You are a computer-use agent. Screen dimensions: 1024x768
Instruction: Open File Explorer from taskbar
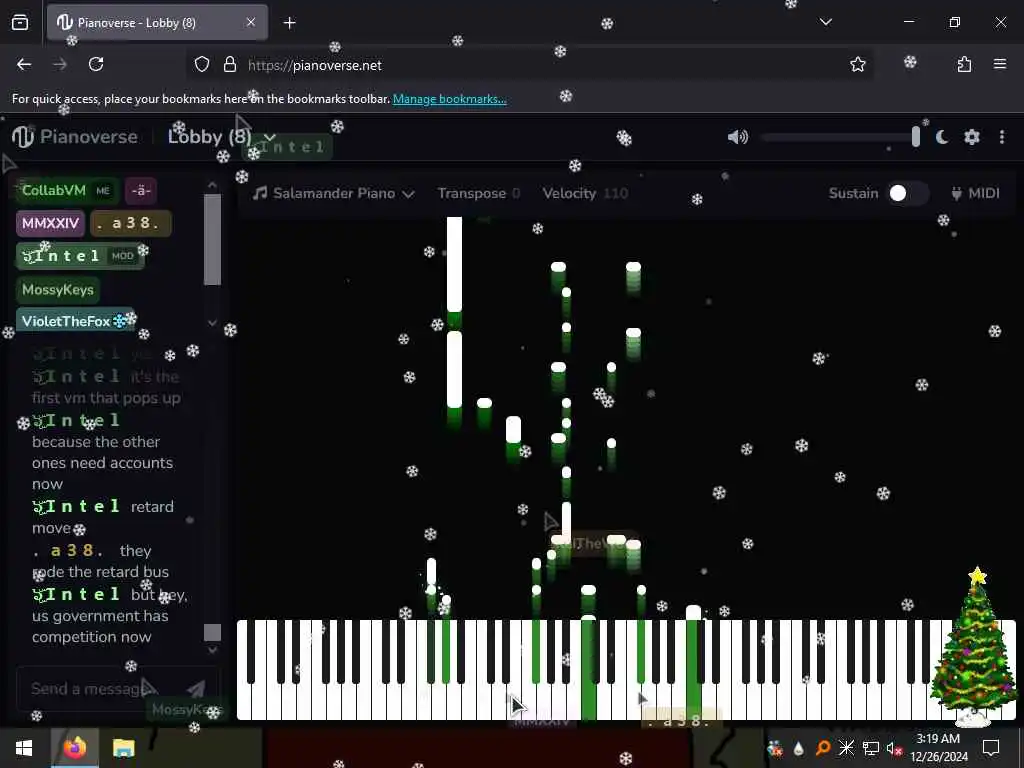(x=123, y=748)
